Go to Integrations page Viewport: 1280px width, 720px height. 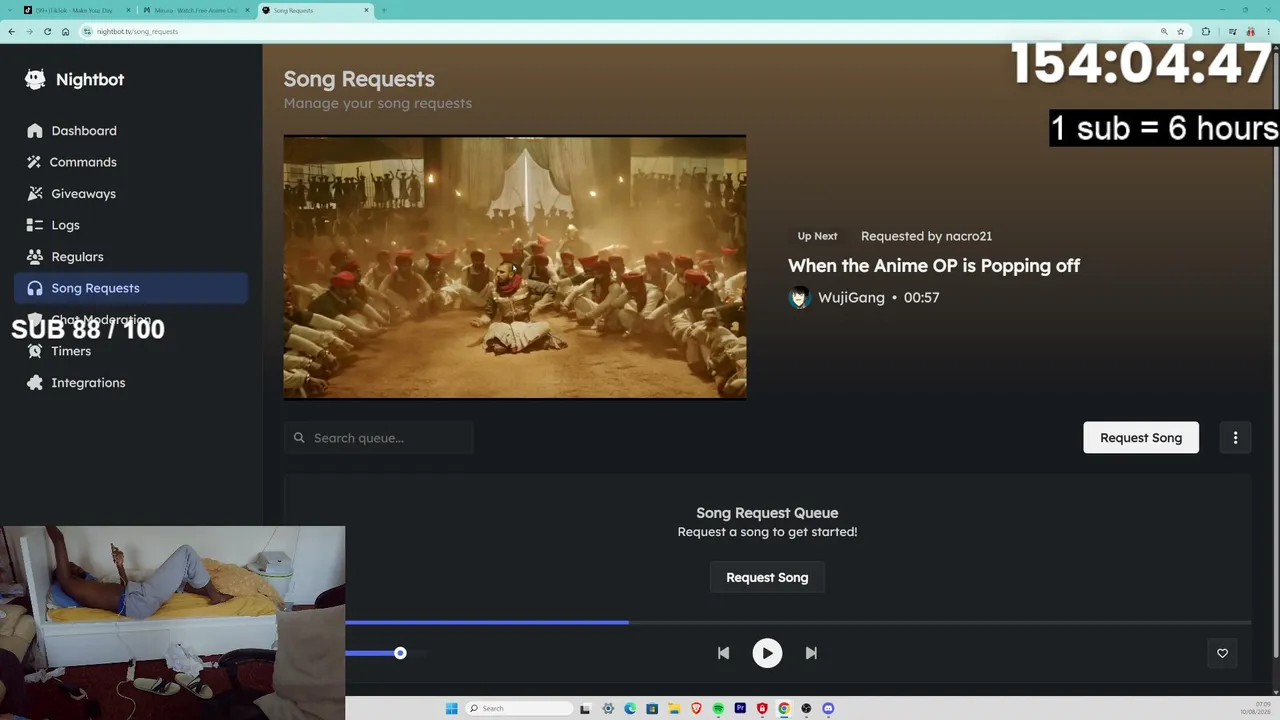pyautogui.click(x=131, y=383)
